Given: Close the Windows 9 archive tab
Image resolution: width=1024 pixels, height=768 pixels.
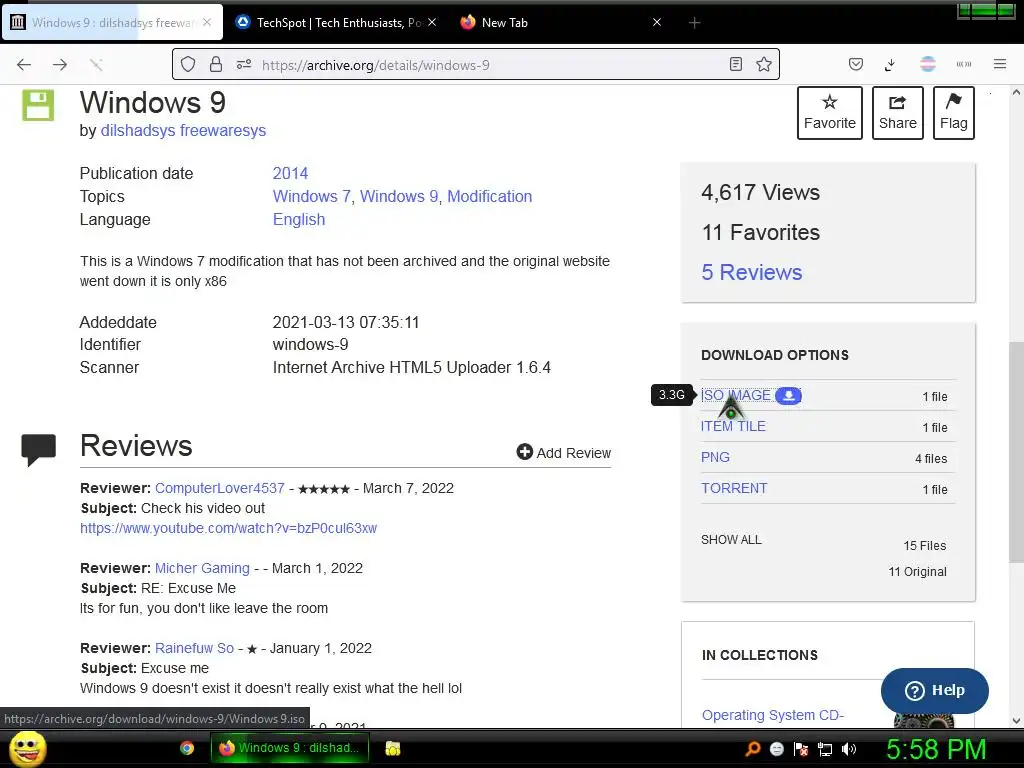Looking at the screenshot, I should click(x=206, y=22).
